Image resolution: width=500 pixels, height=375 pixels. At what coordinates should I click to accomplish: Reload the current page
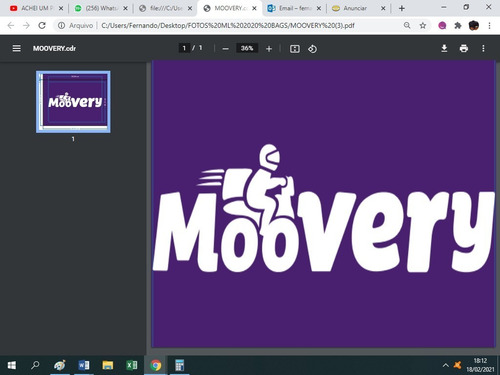42,25
